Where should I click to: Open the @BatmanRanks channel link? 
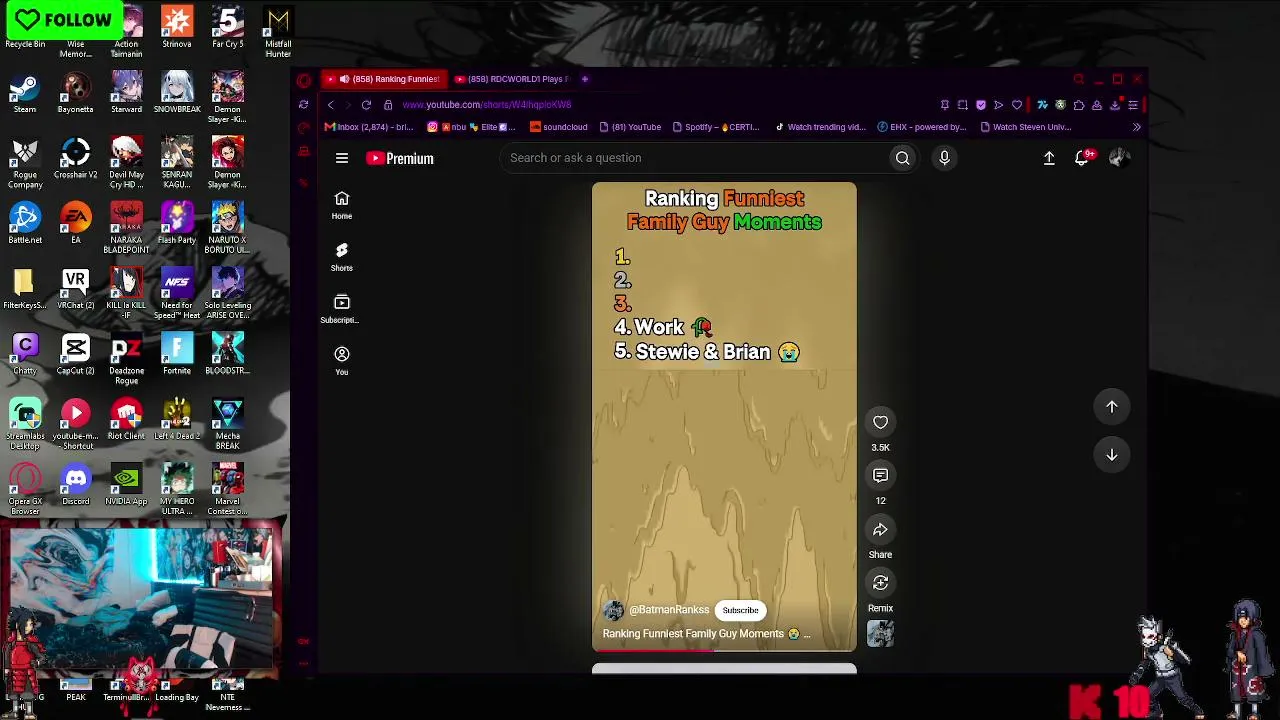point(669,610)
